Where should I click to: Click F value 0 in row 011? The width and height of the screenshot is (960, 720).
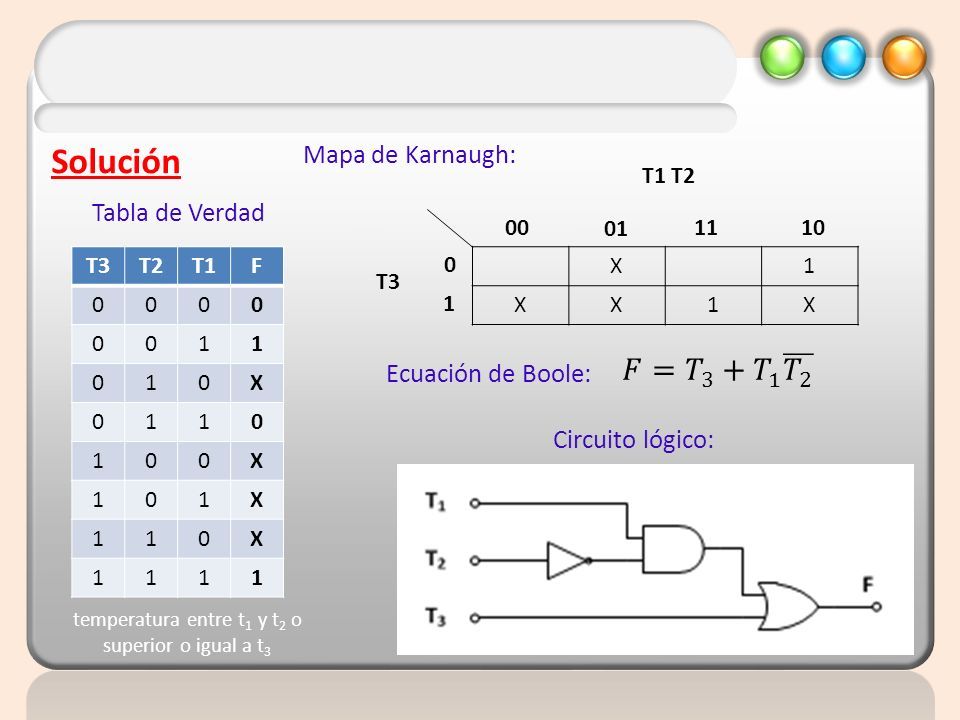click(x=257, y=422)
